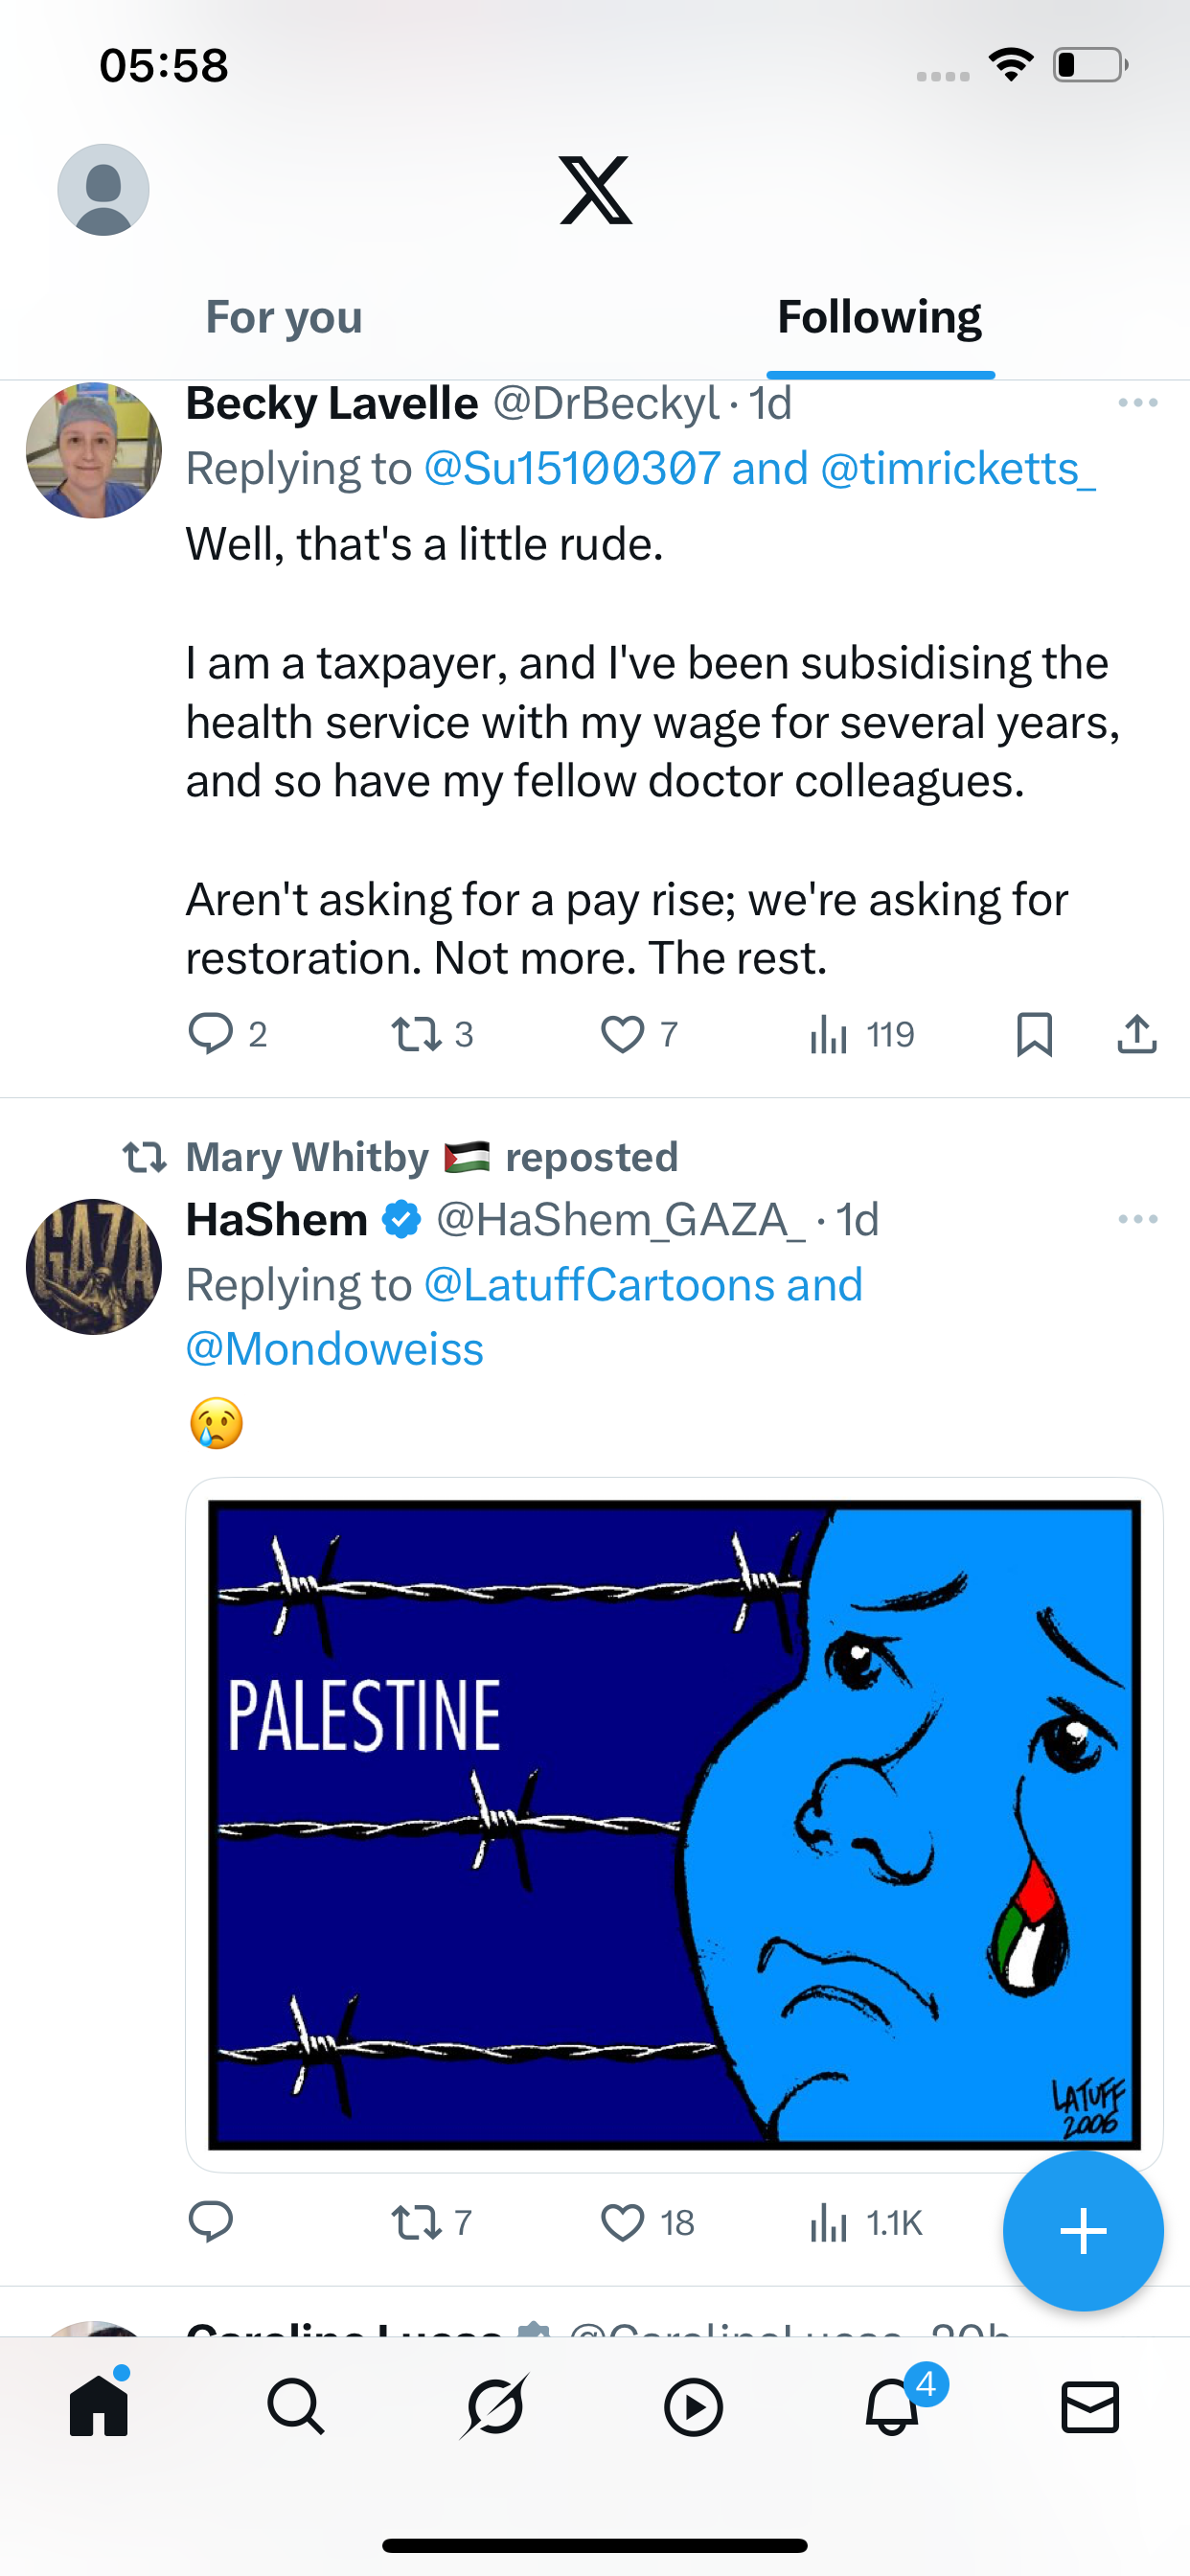Image resolution: width=1190 pixels, height=2576 pixels.
Task: Bookmark Becky Lavelle's post
Action: [1034, 1034]
